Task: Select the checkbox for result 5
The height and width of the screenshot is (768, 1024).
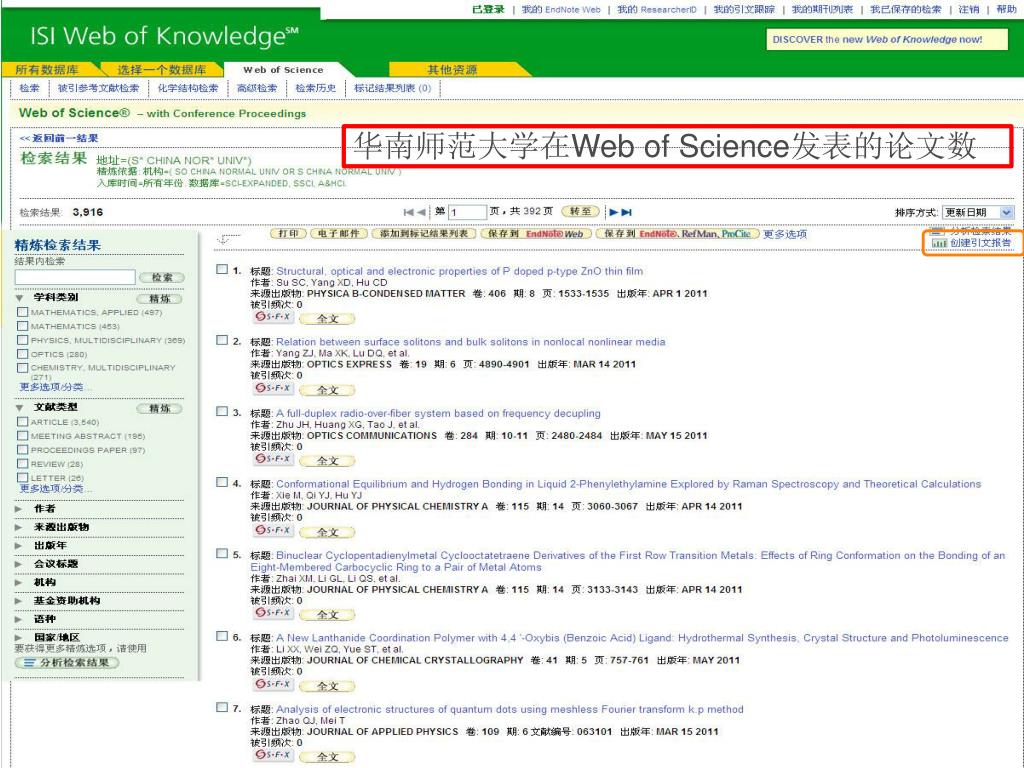Action: tap(222, 553)
